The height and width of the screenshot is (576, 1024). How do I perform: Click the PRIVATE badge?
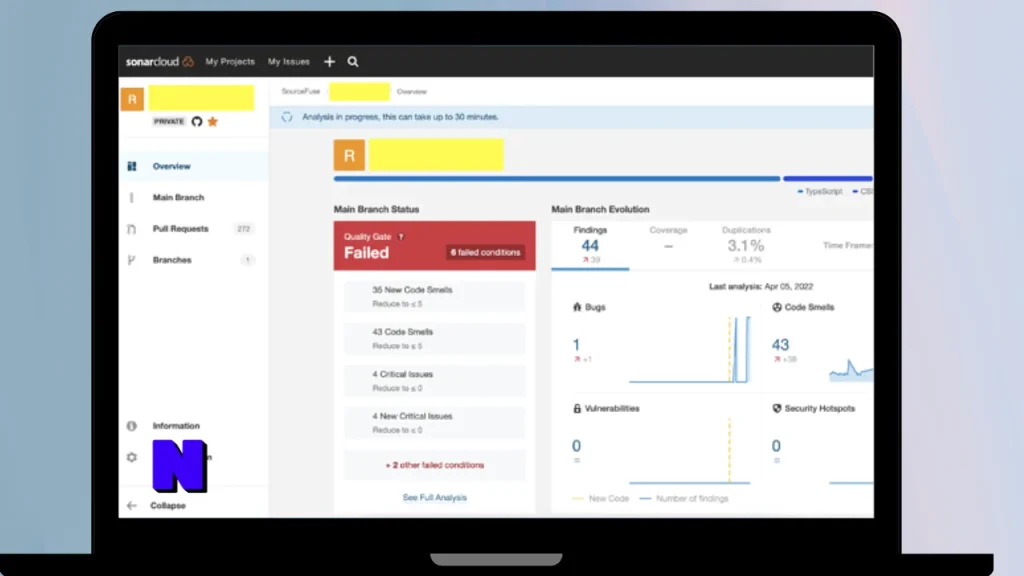[x=168, y=121]
